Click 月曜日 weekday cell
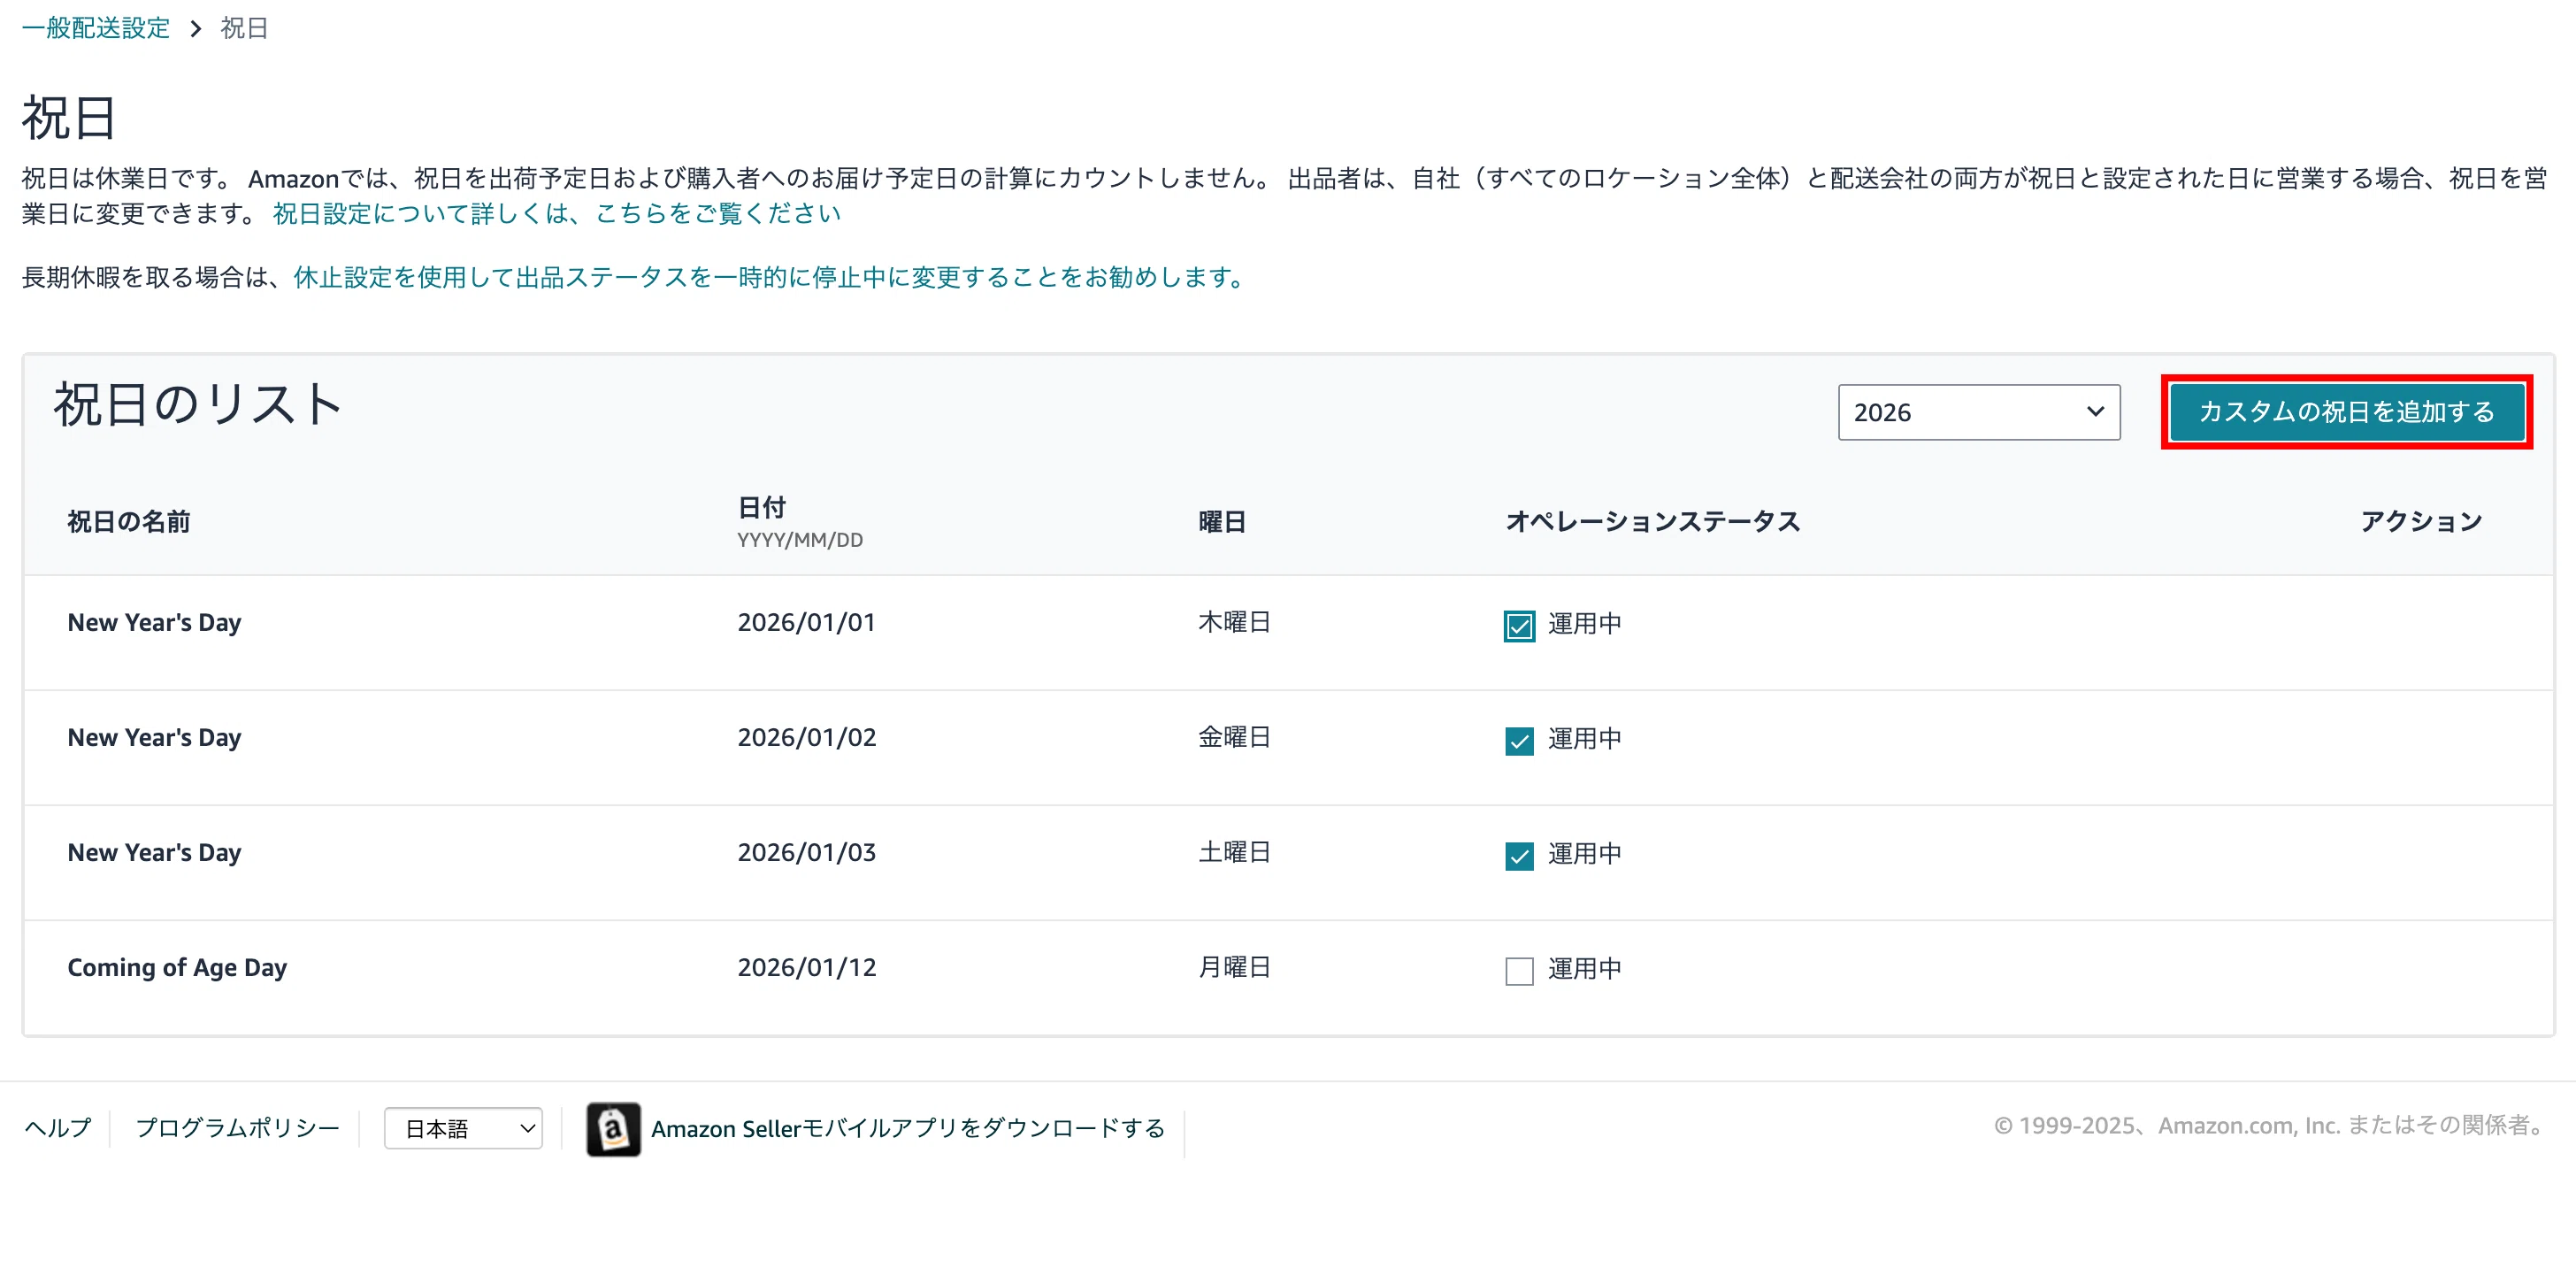The image size is (2576, 1276). [x=1234, y=967]
